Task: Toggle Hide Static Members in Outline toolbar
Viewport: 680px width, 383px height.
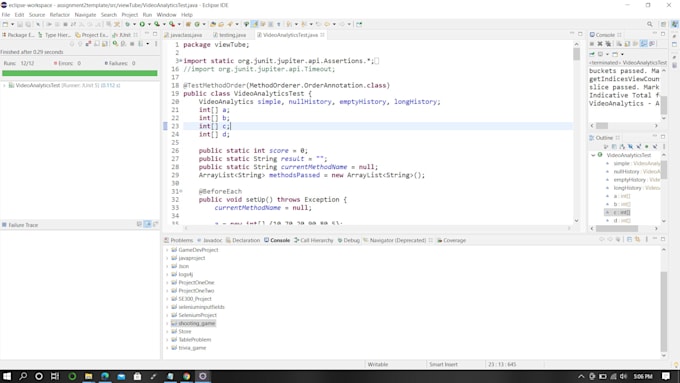Action: point(638,147)
